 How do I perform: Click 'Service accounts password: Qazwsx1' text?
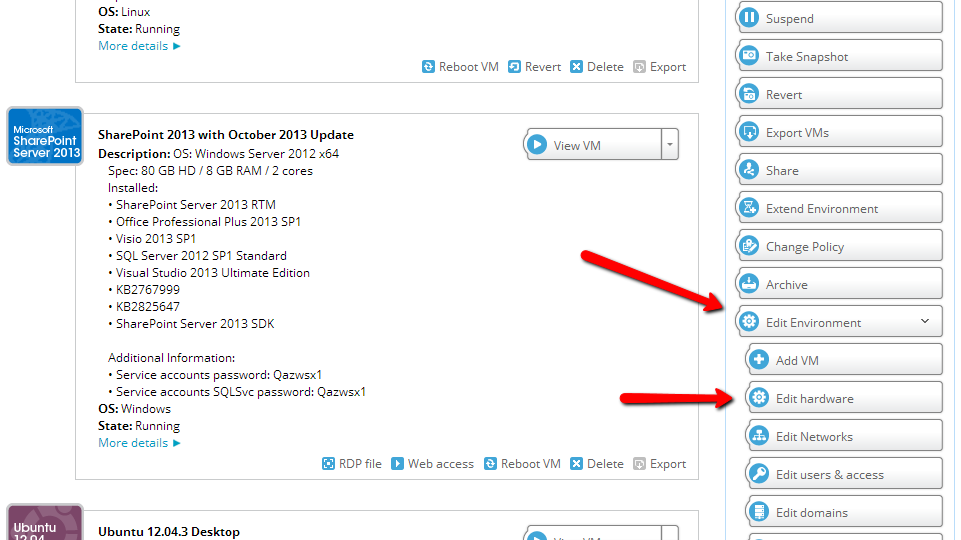[219, 375]
